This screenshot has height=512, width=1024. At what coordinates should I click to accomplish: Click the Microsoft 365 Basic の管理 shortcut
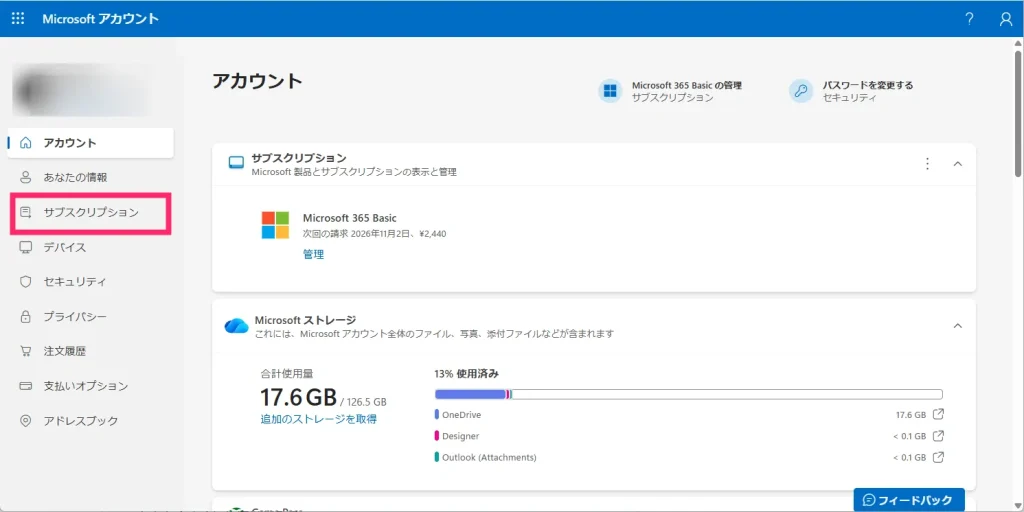(671, 91)
